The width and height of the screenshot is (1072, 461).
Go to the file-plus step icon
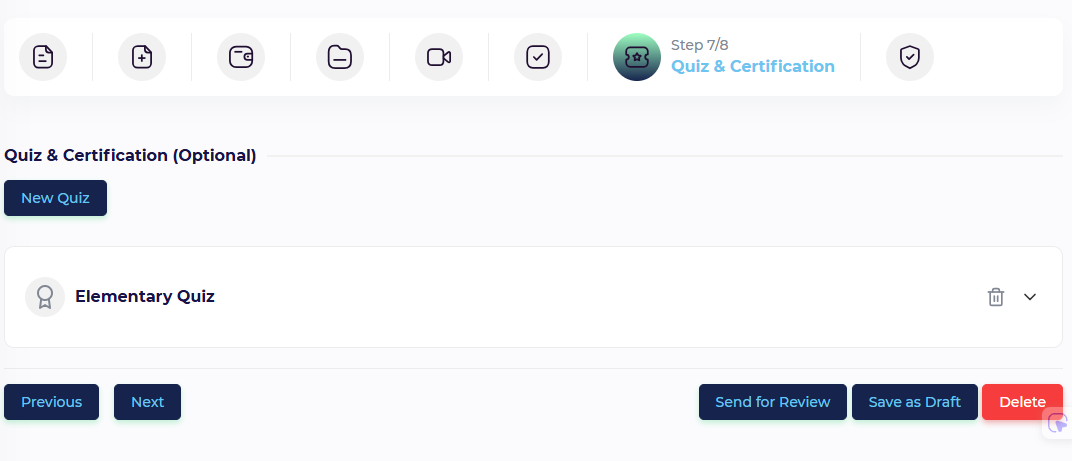click(142, 57)
